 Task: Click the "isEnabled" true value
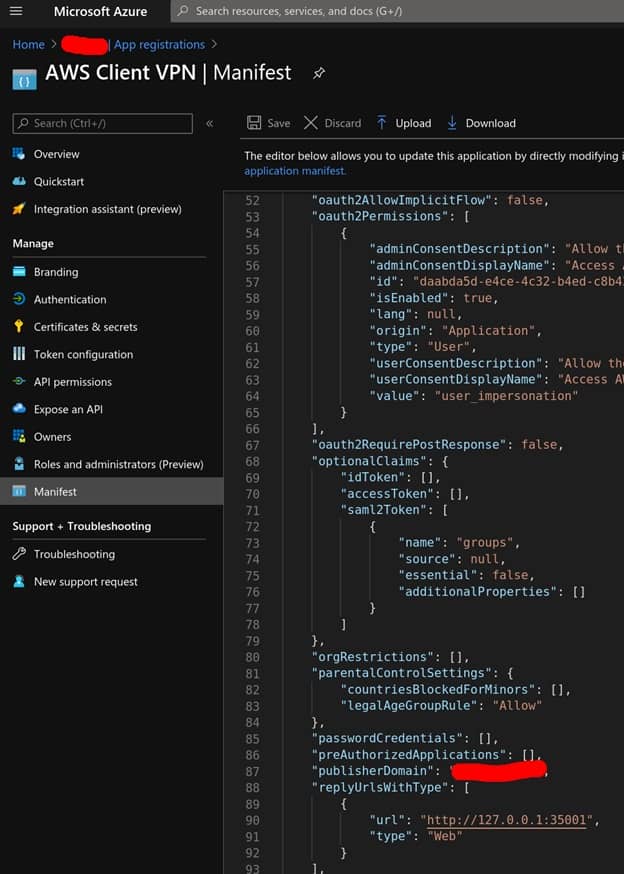[477, 298]
